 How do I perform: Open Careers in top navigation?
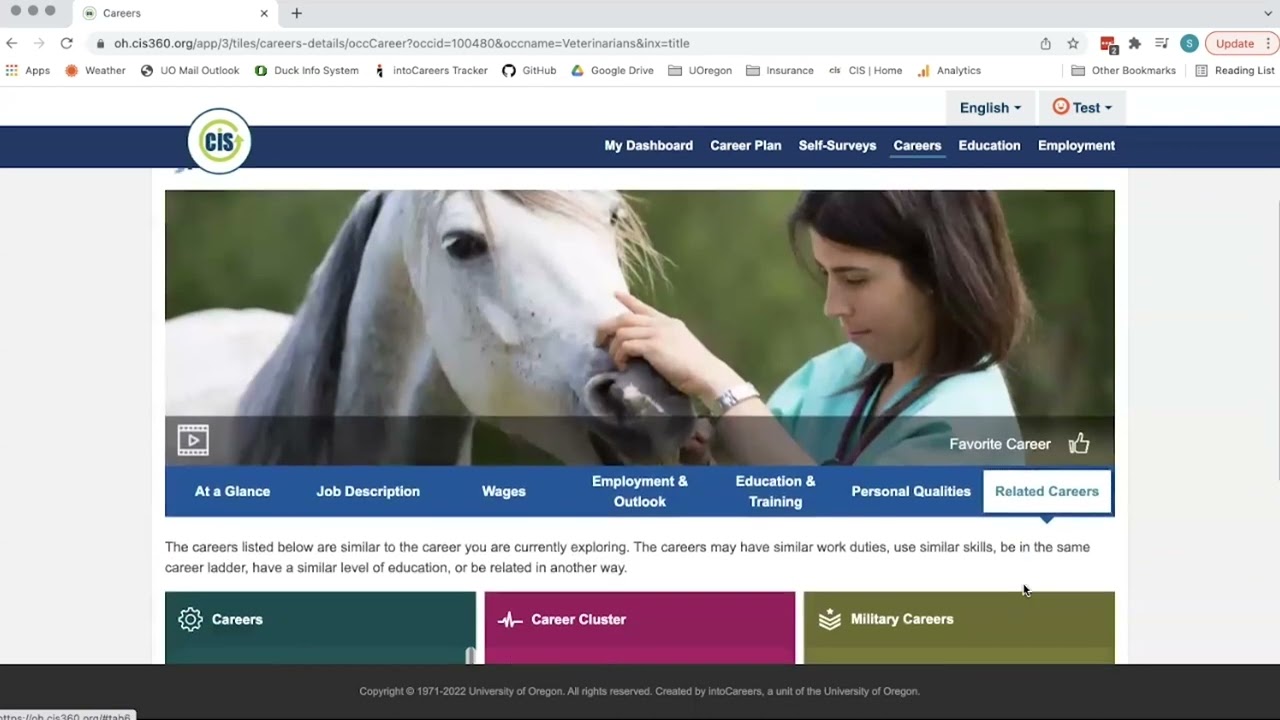tap(917, 146)
